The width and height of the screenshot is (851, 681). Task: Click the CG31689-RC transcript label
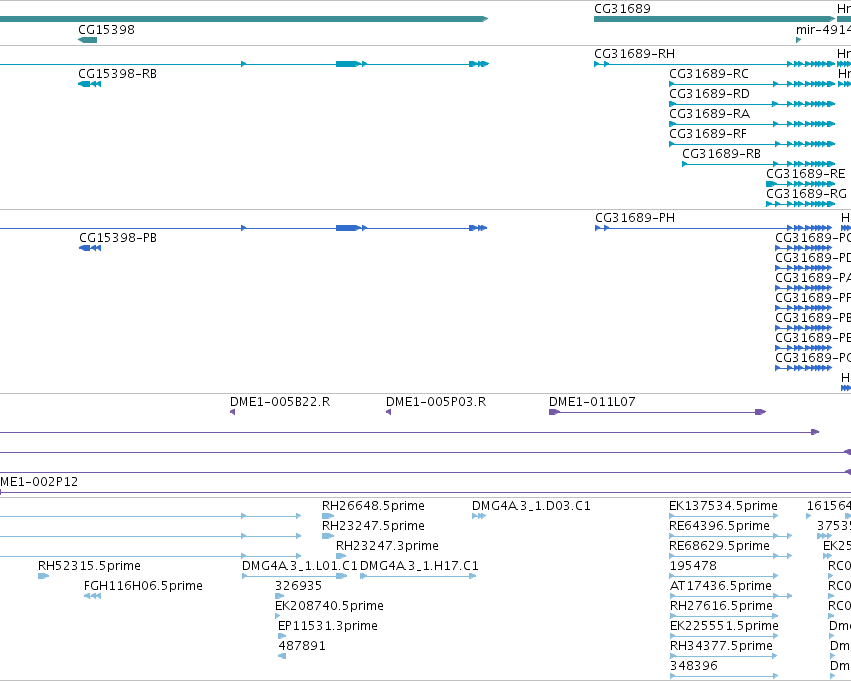pyautogui.click(x=709, y=74)
